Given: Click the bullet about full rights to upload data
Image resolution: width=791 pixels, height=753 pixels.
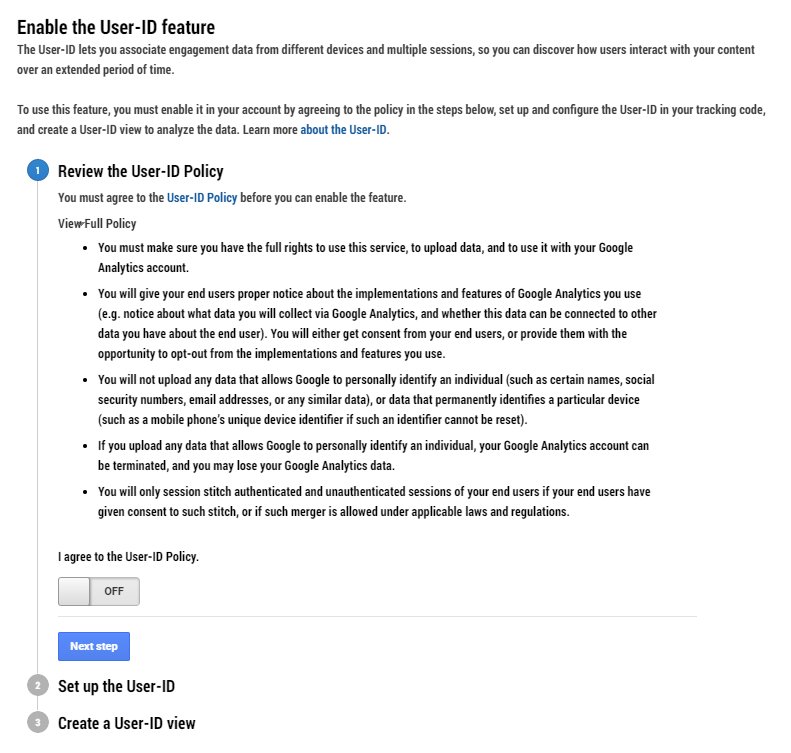Looking at the screenshot, I should (365, 258).
